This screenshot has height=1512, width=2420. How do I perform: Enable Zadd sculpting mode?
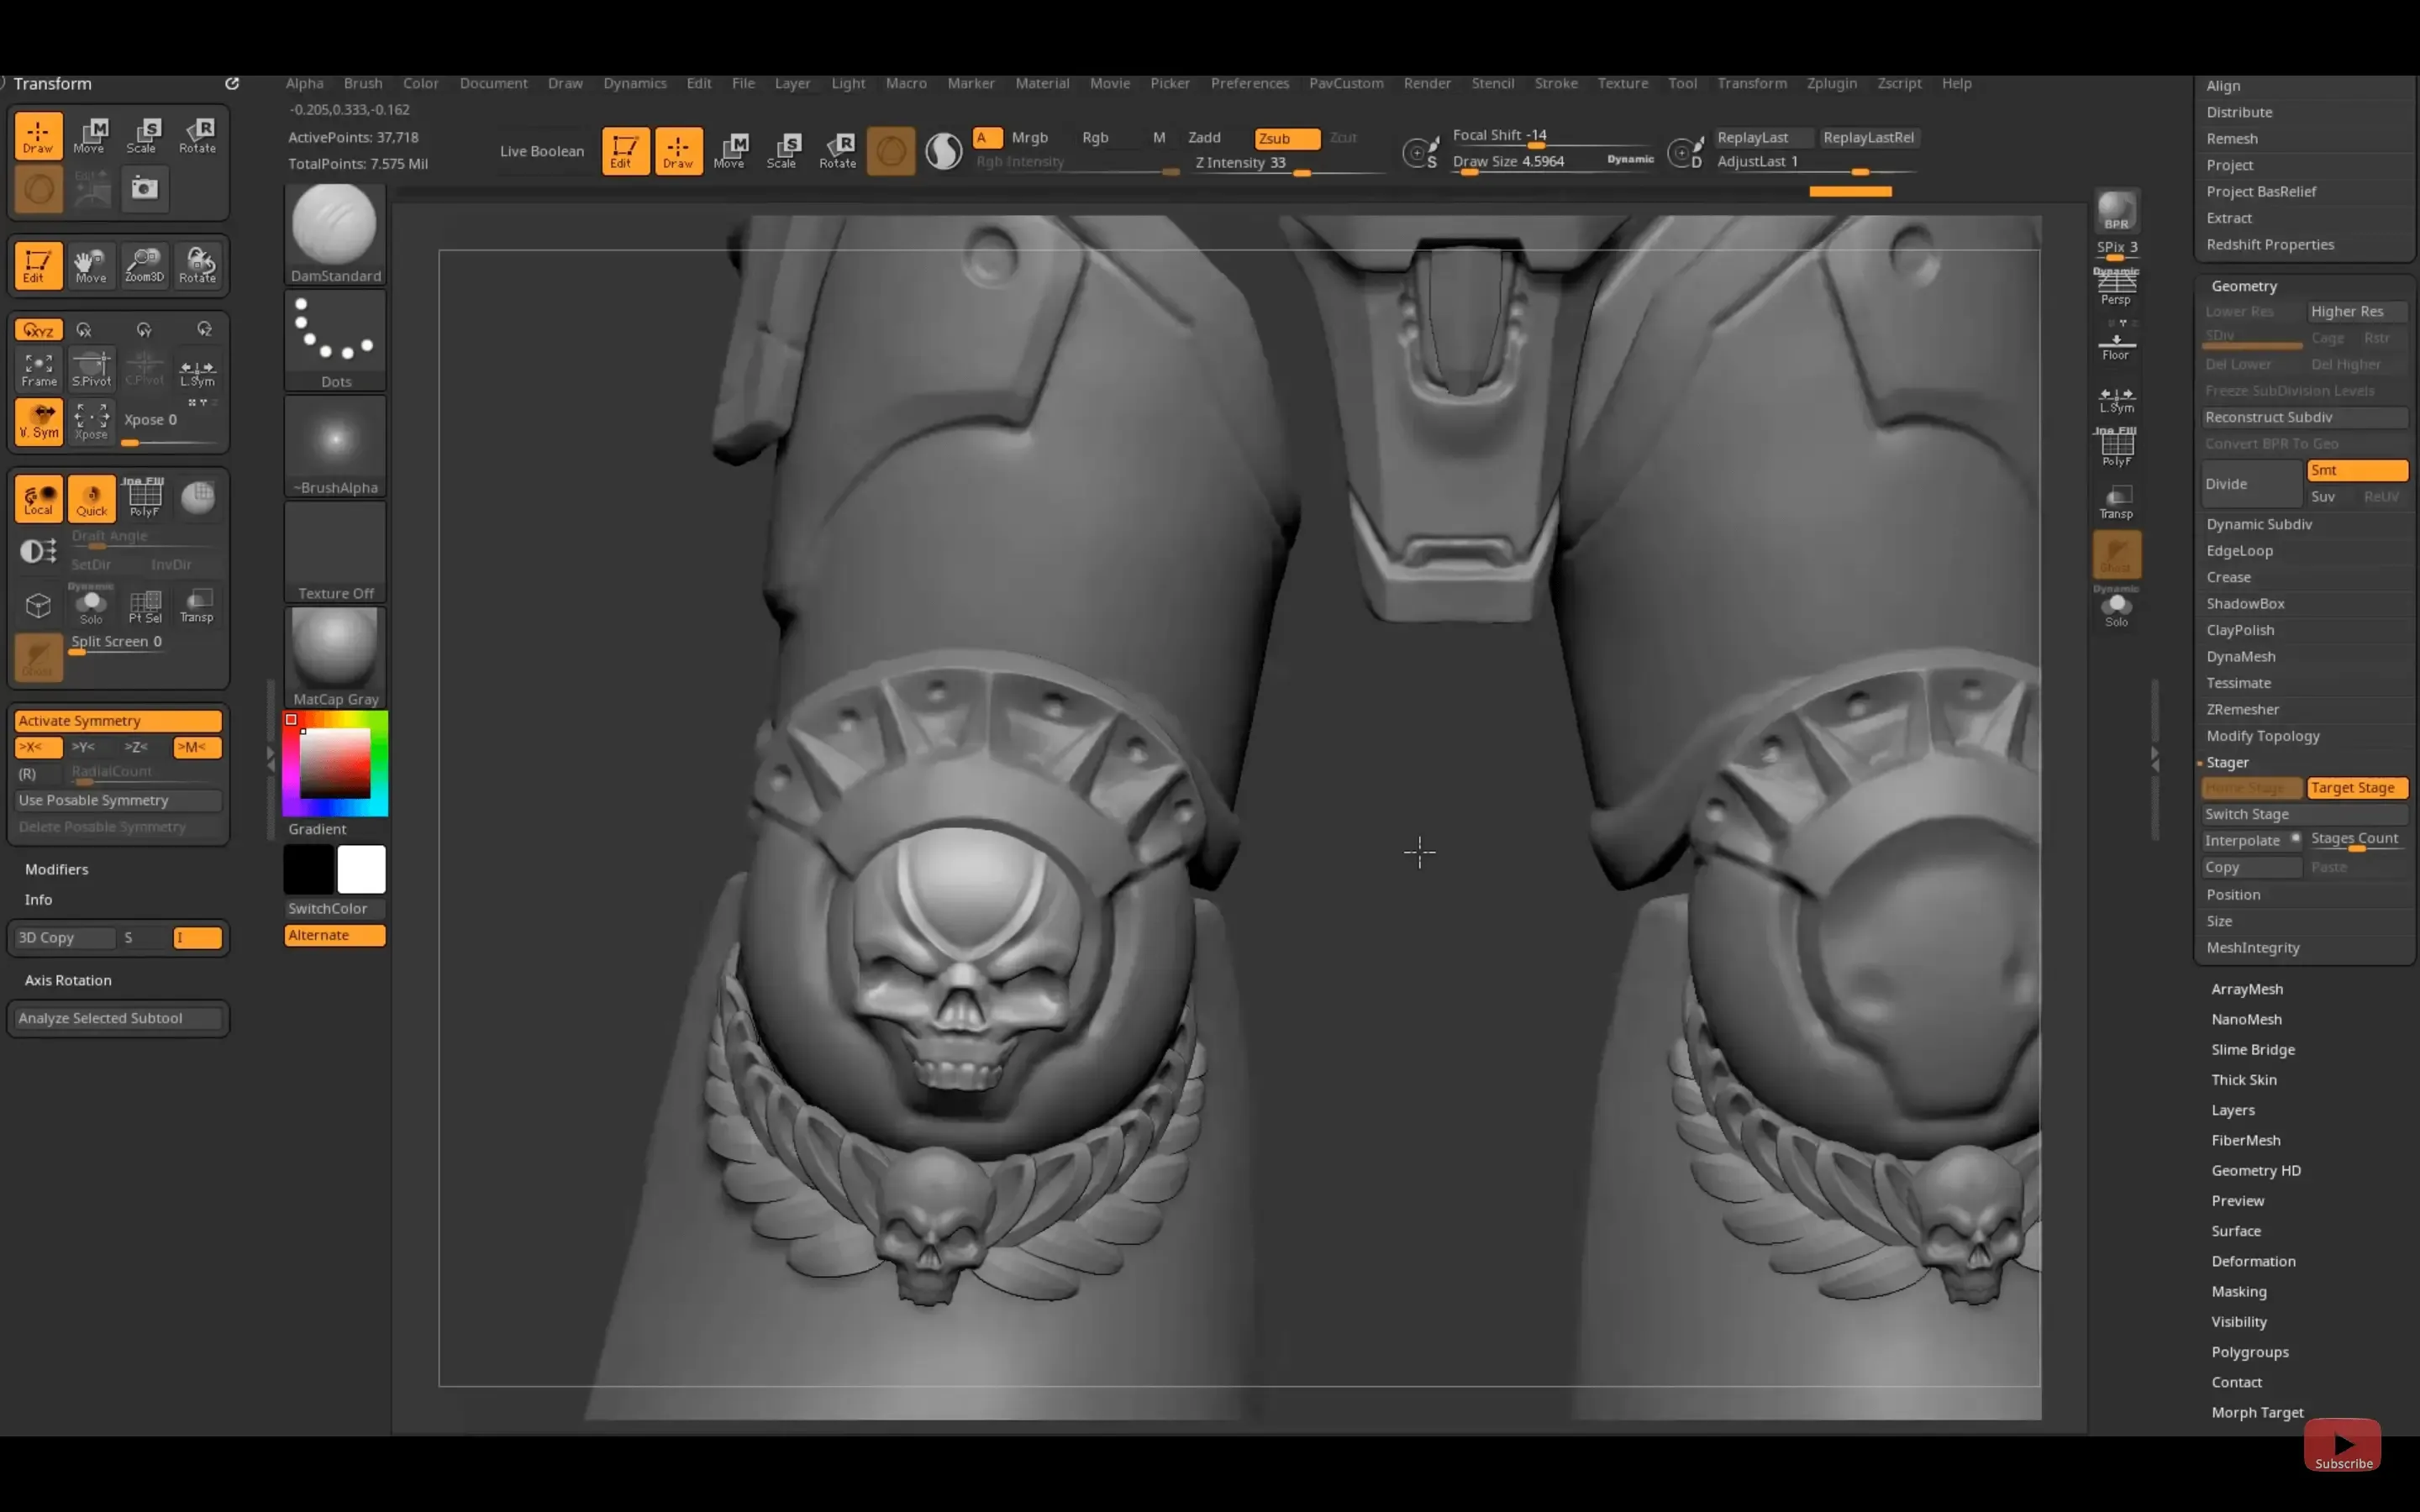click(x=1205, y=137)
